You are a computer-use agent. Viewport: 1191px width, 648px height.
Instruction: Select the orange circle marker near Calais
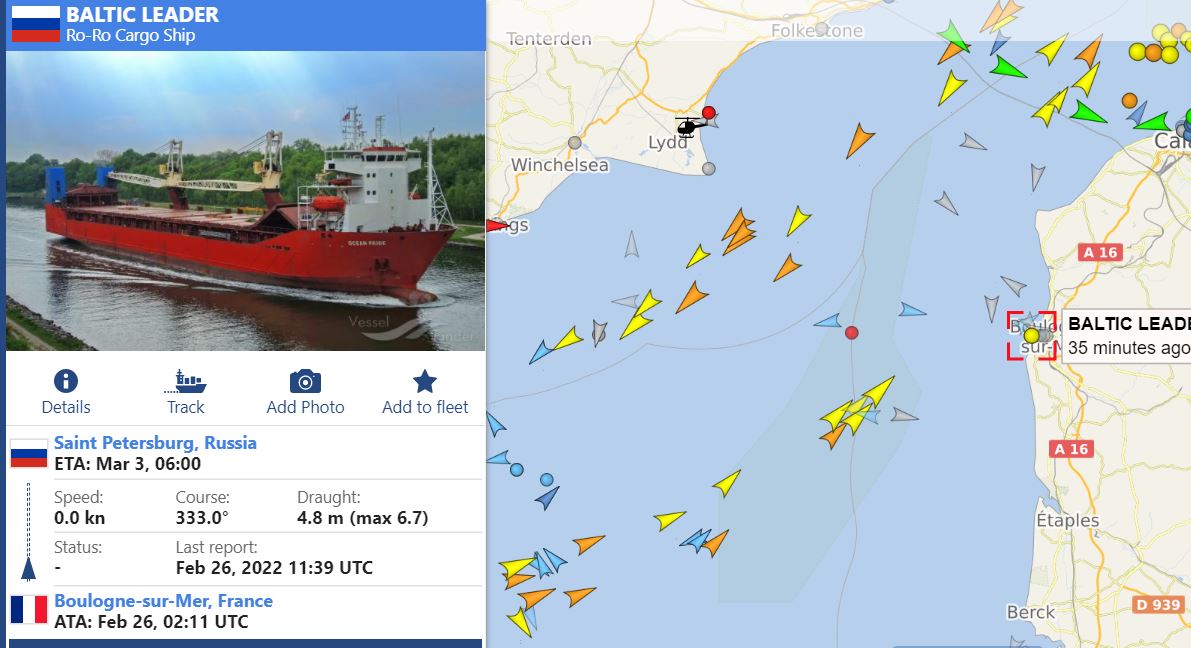[x=1129, y=100]
